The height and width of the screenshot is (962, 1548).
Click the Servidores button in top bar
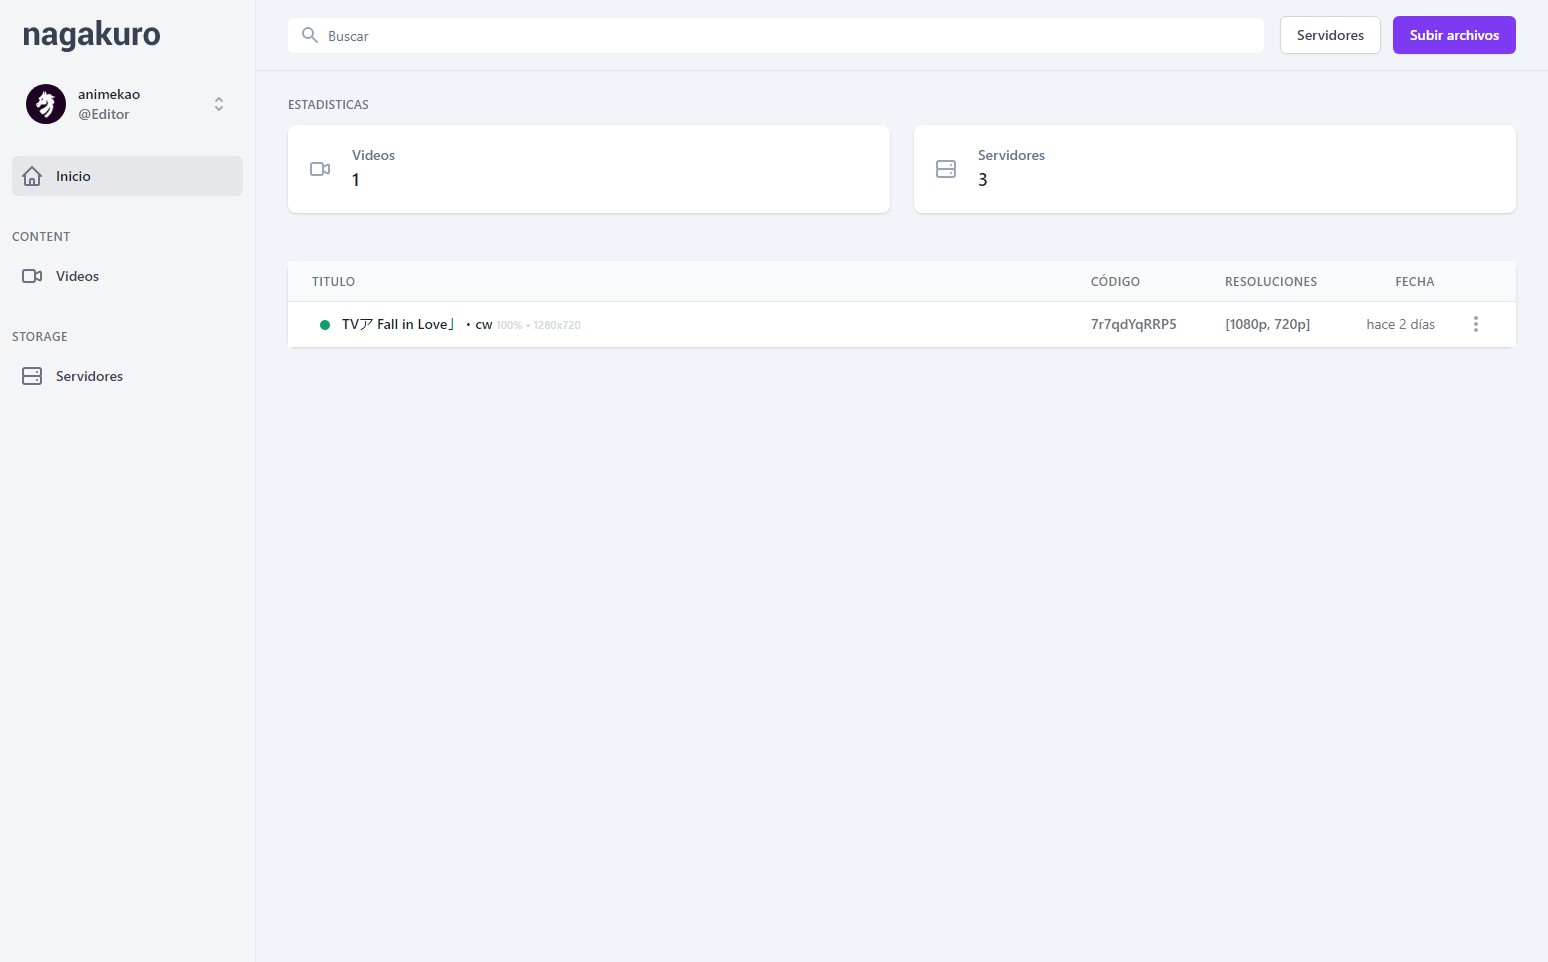(x=1329, y=35)
